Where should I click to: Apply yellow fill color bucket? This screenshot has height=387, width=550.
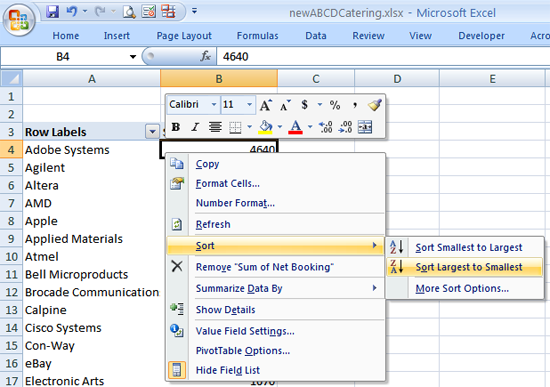coord(266,127)
